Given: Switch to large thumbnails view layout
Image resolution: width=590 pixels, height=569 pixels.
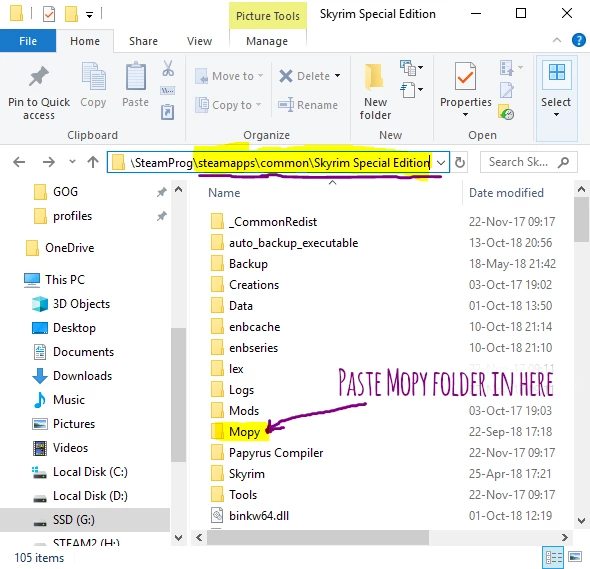Looking at the screenshot, I should point(575,557).
